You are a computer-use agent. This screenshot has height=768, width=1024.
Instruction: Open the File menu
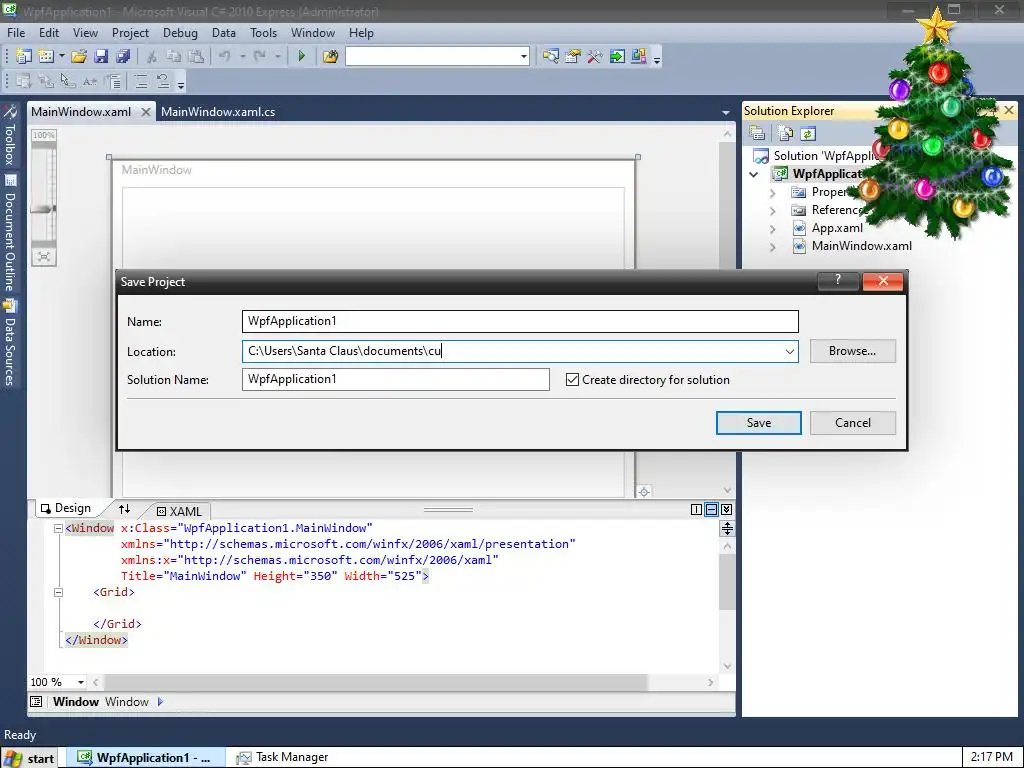point(16,33)
